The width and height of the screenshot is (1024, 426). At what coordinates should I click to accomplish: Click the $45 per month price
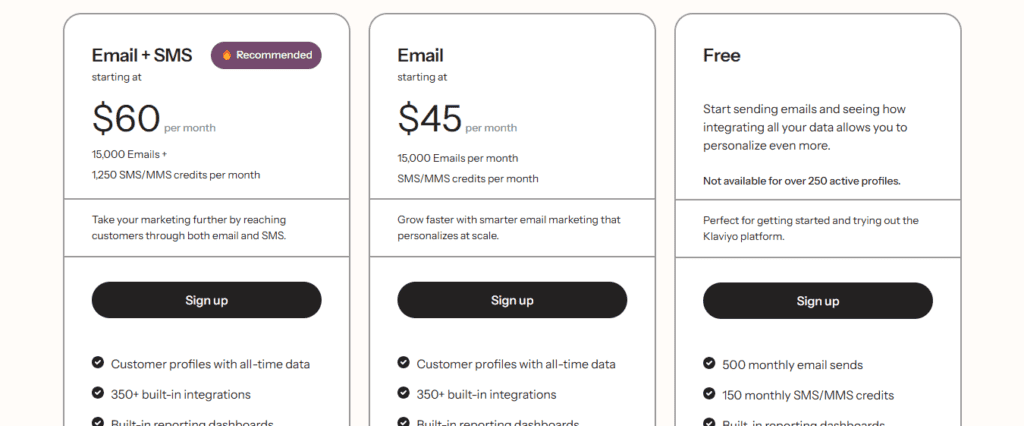(457, 119)
